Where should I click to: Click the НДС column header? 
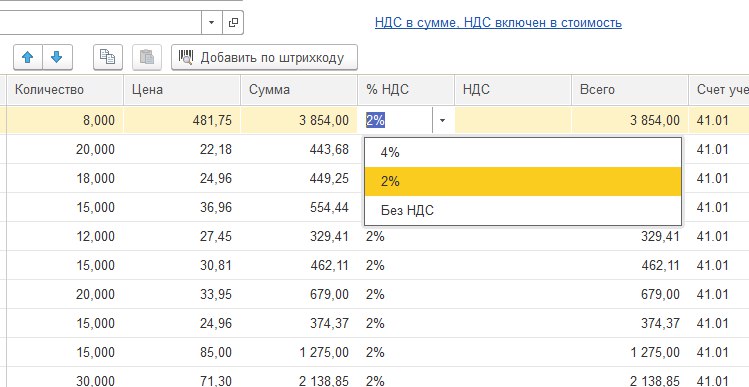513,90
